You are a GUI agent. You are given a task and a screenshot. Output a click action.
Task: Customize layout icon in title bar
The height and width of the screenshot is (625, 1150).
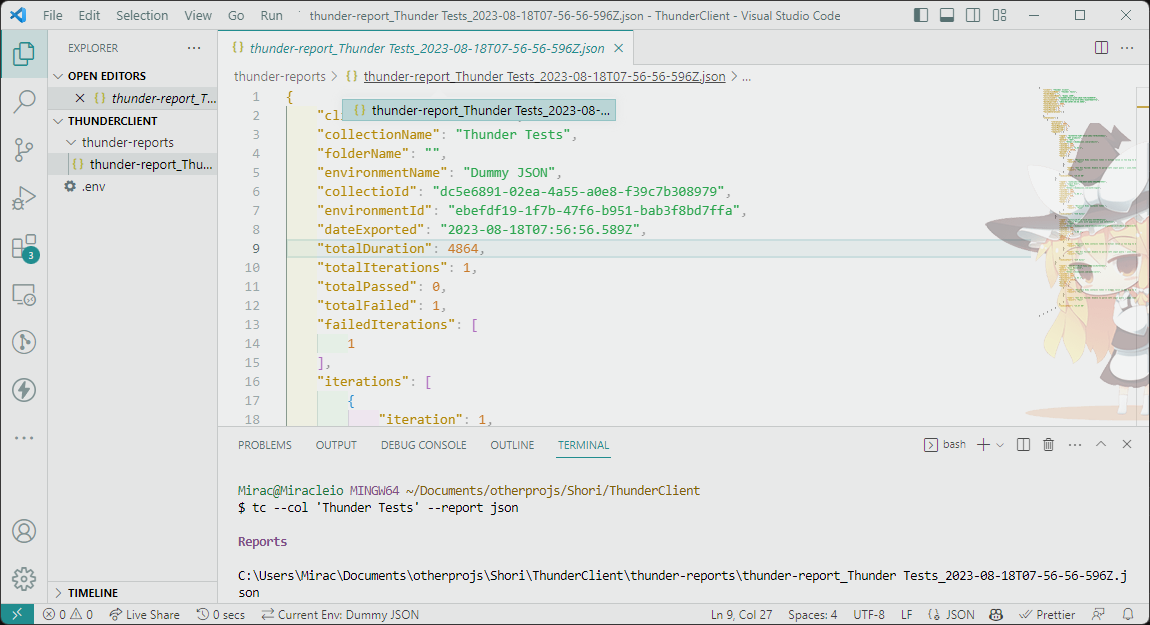click(x=1000, y=15)
